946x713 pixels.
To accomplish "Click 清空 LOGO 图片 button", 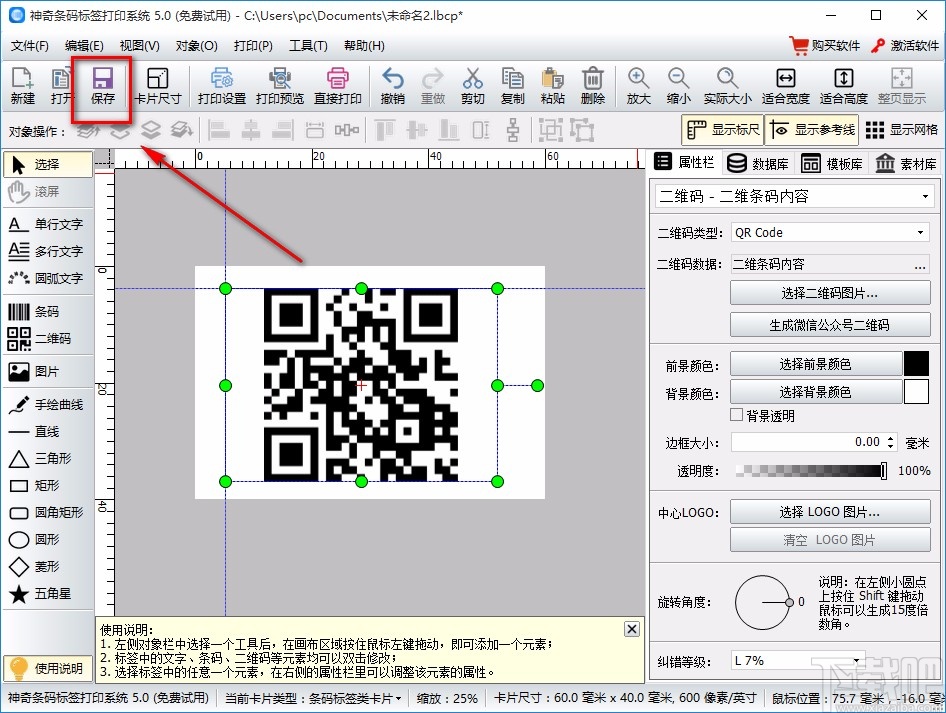I will (x=830, y=540).
